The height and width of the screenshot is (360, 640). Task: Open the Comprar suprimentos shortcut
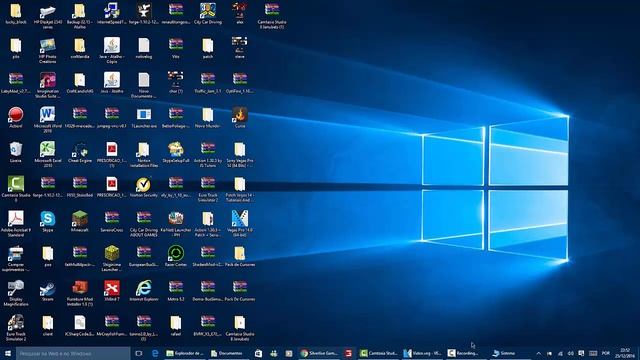coord(16,253)
